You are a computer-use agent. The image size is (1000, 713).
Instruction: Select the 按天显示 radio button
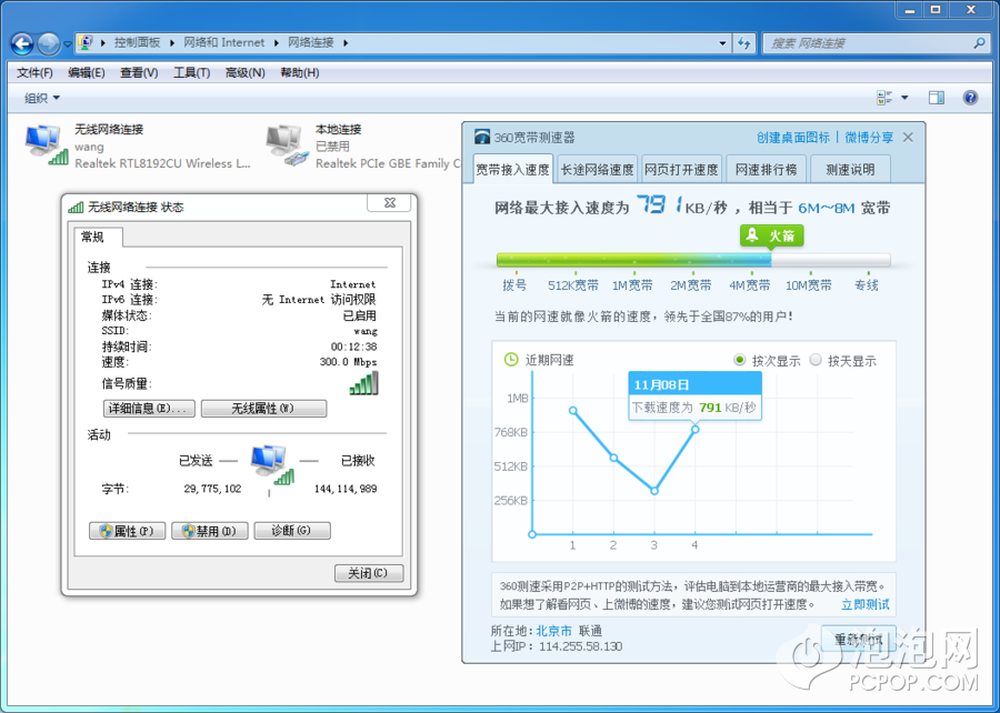[816, 360]
